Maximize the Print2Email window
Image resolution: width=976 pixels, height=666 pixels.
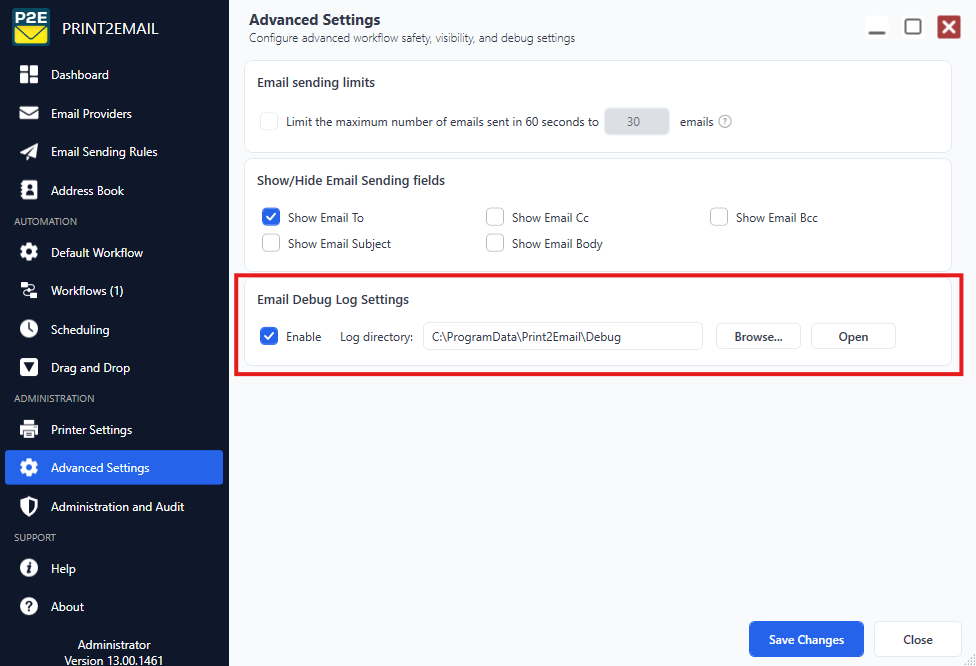913,27
